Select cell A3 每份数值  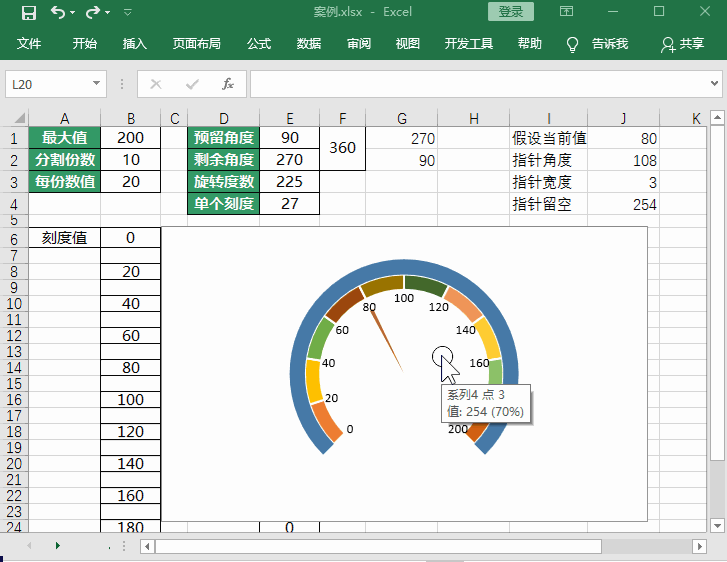pyautogui.click(x=64, y=181)
